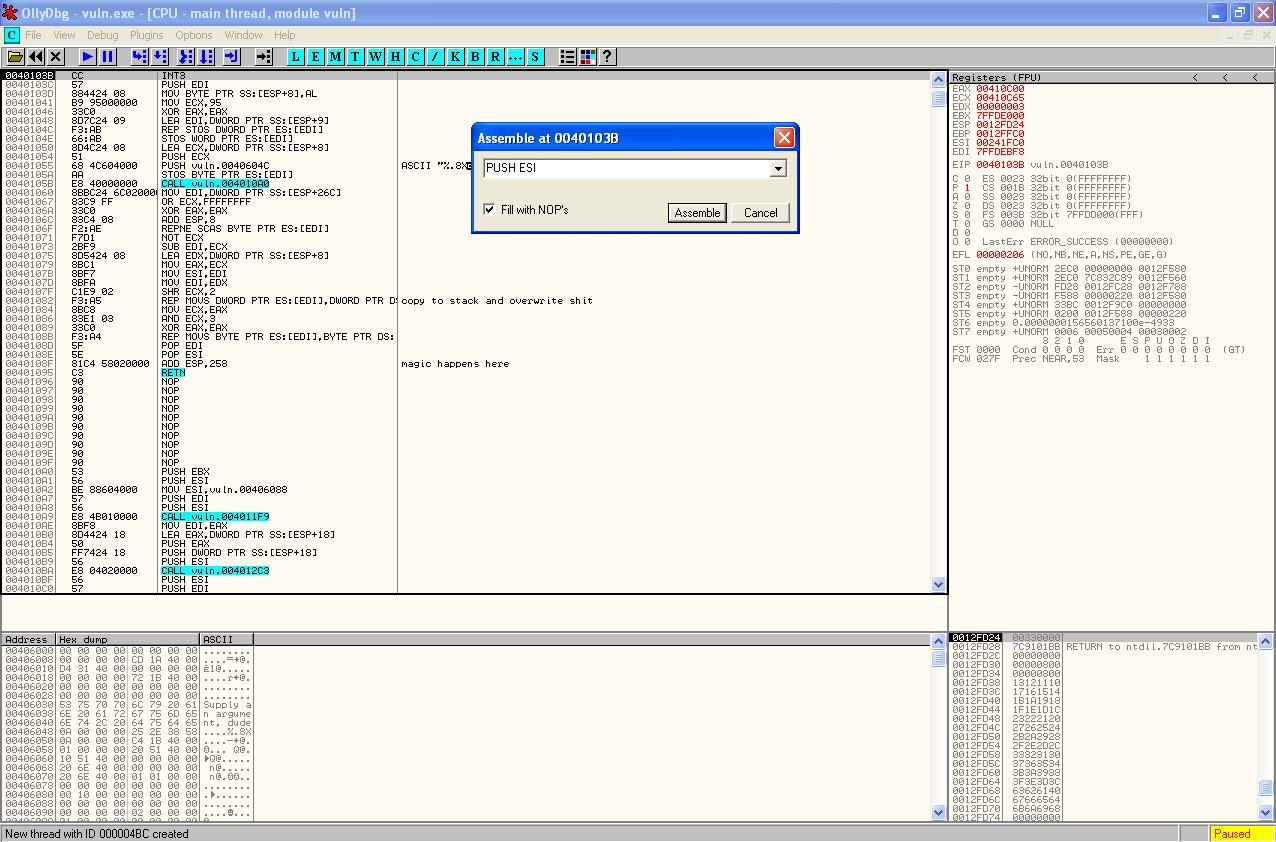The width and height of the screenshot is (1276, 842).
Task: Click the Assemble button
Action: (x=697, y=213)
